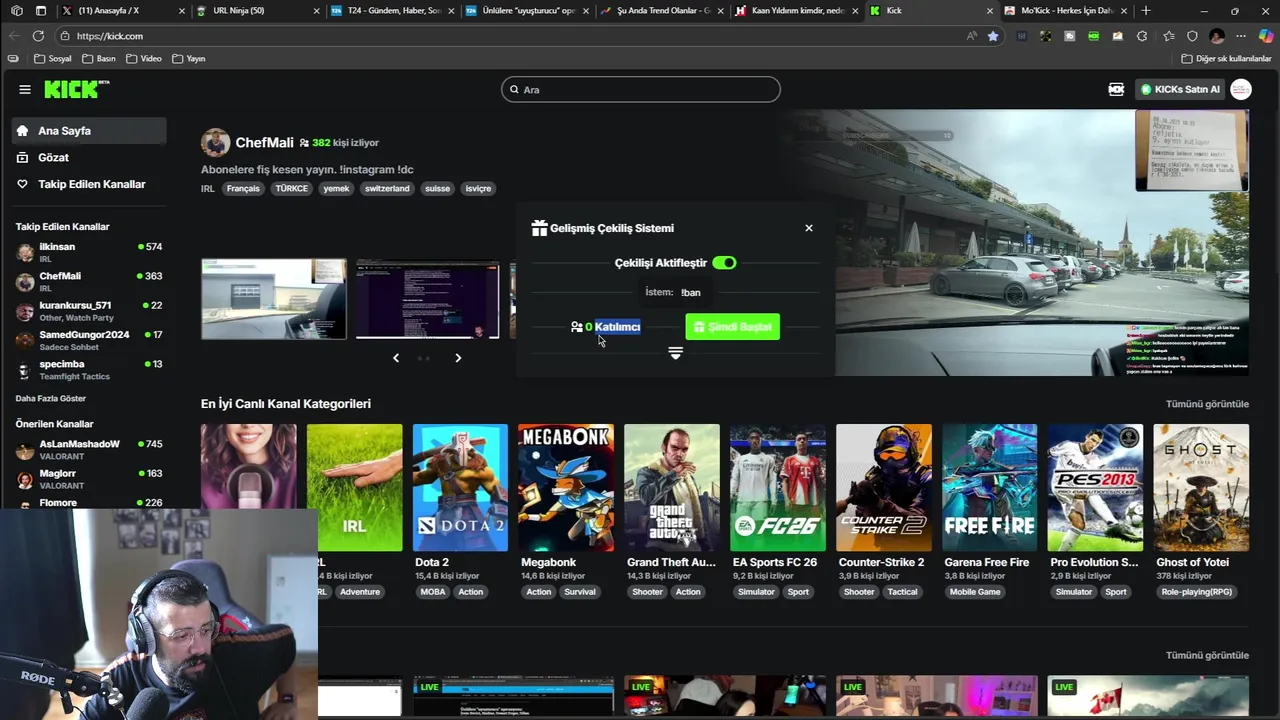
Task: Open the browser extensions puzzle icon
Action: click(x=1142, y=36)
